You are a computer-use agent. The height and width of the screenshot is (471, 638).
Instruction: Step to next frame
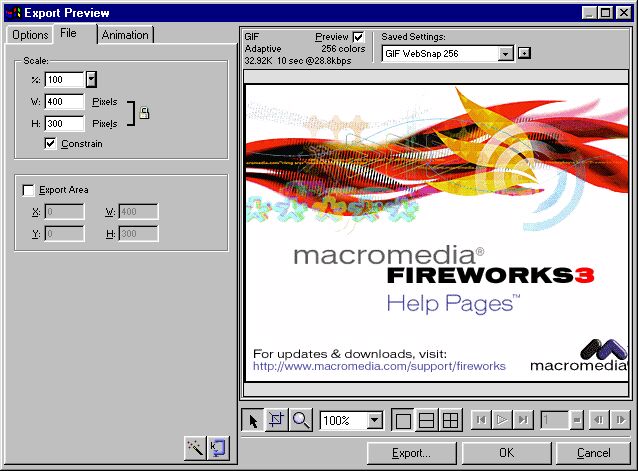pyautogui.click(x=620, y=420)
